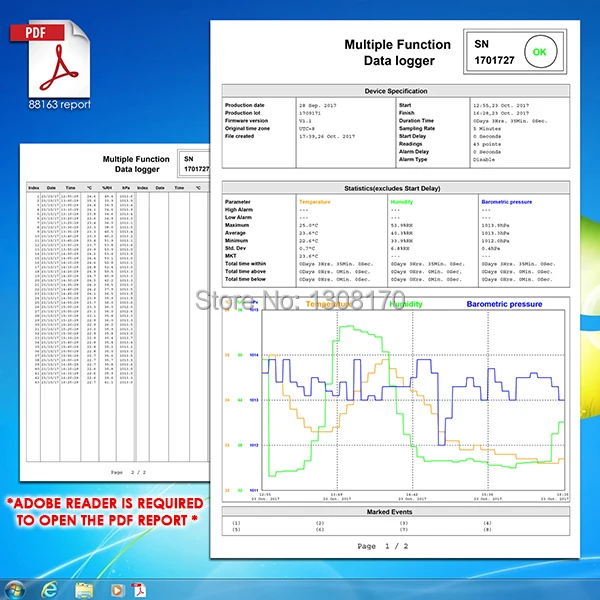Viewport: 600px width, 600px height.
Task: Select serial number "1701727" on page 1
Action: tap(494, 60)
